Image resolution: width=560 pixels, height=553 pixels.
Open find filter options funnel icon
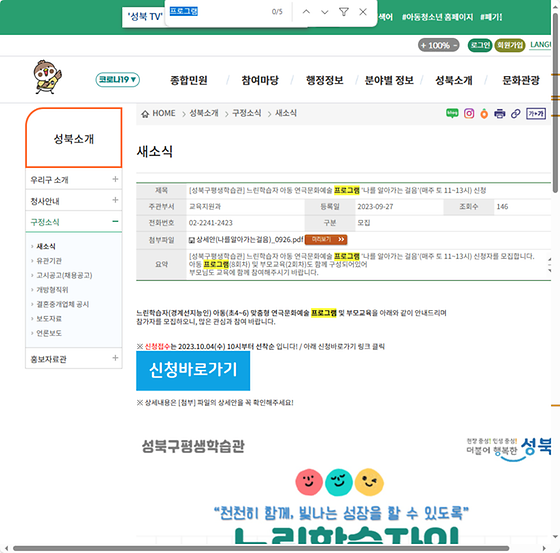point(344,12)
